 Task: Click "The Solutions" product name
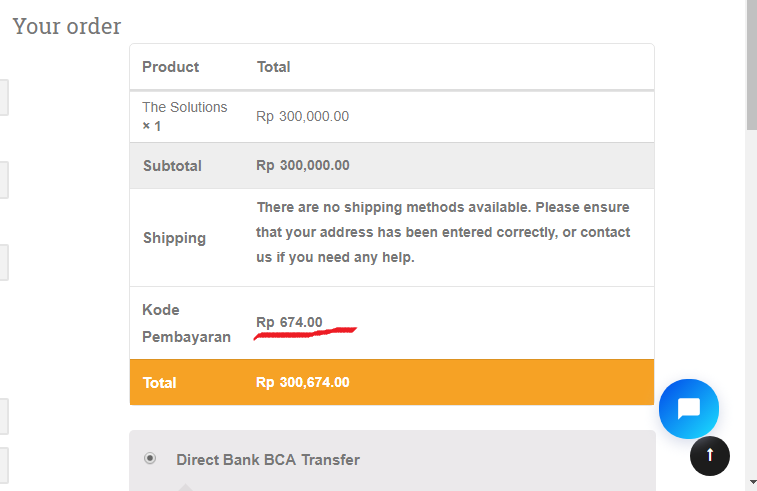(185, 107)
